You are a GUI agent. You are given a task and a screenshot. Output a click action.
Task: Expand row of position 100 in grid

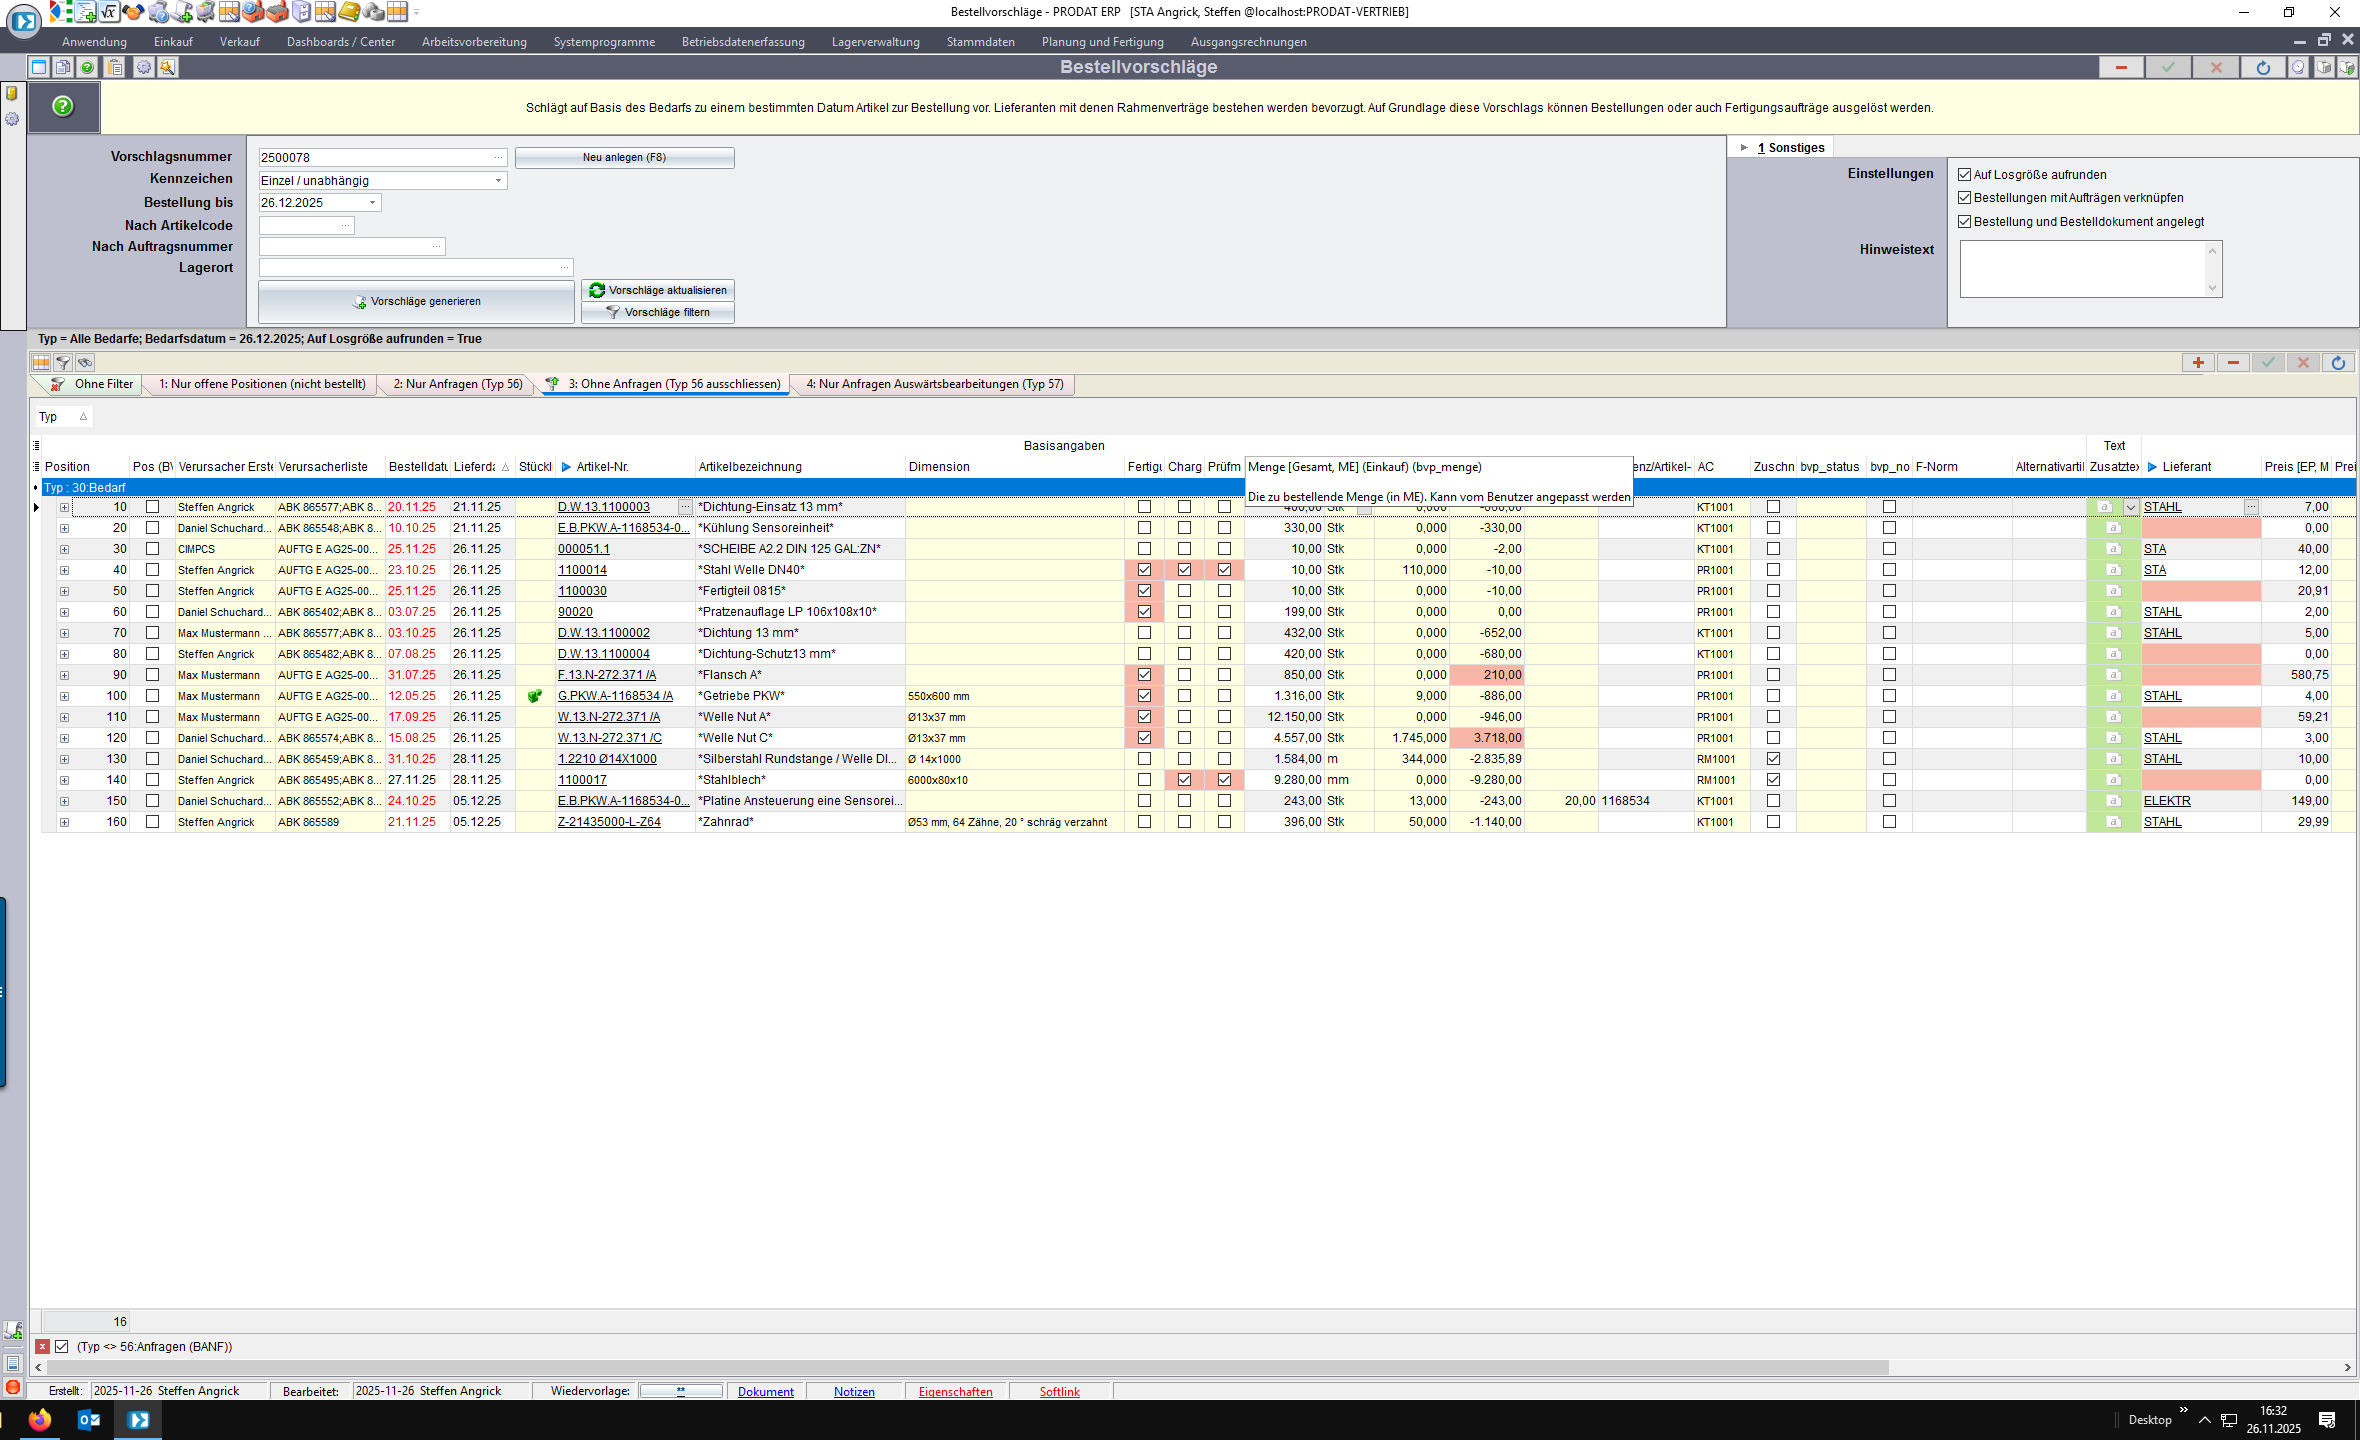[64, 696]
